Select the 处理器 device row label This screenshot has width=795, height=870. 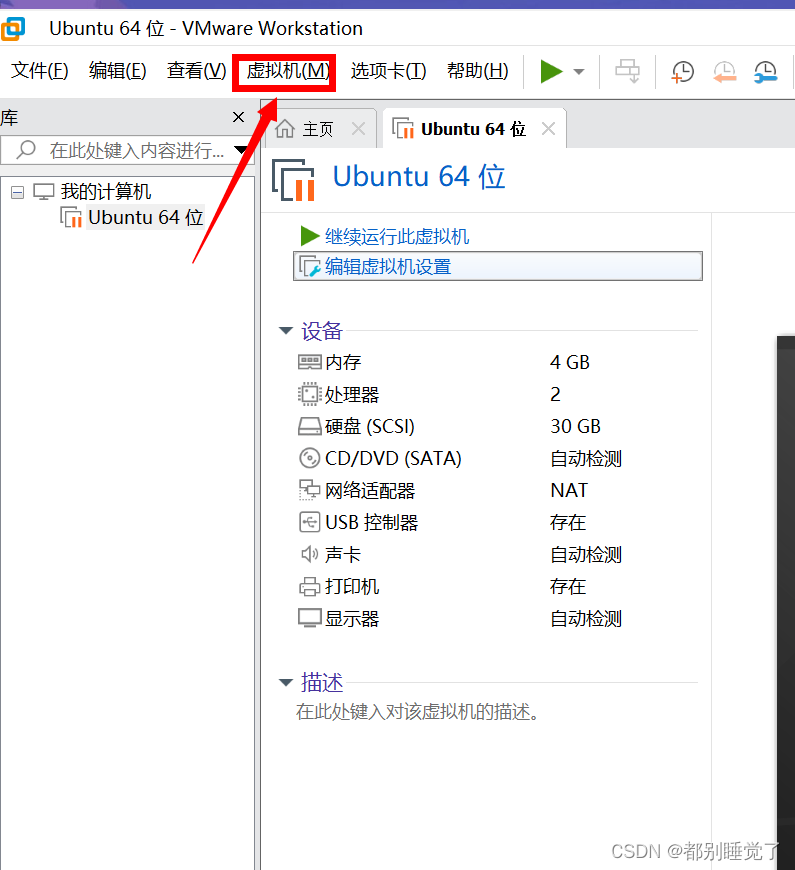point(352,394)
